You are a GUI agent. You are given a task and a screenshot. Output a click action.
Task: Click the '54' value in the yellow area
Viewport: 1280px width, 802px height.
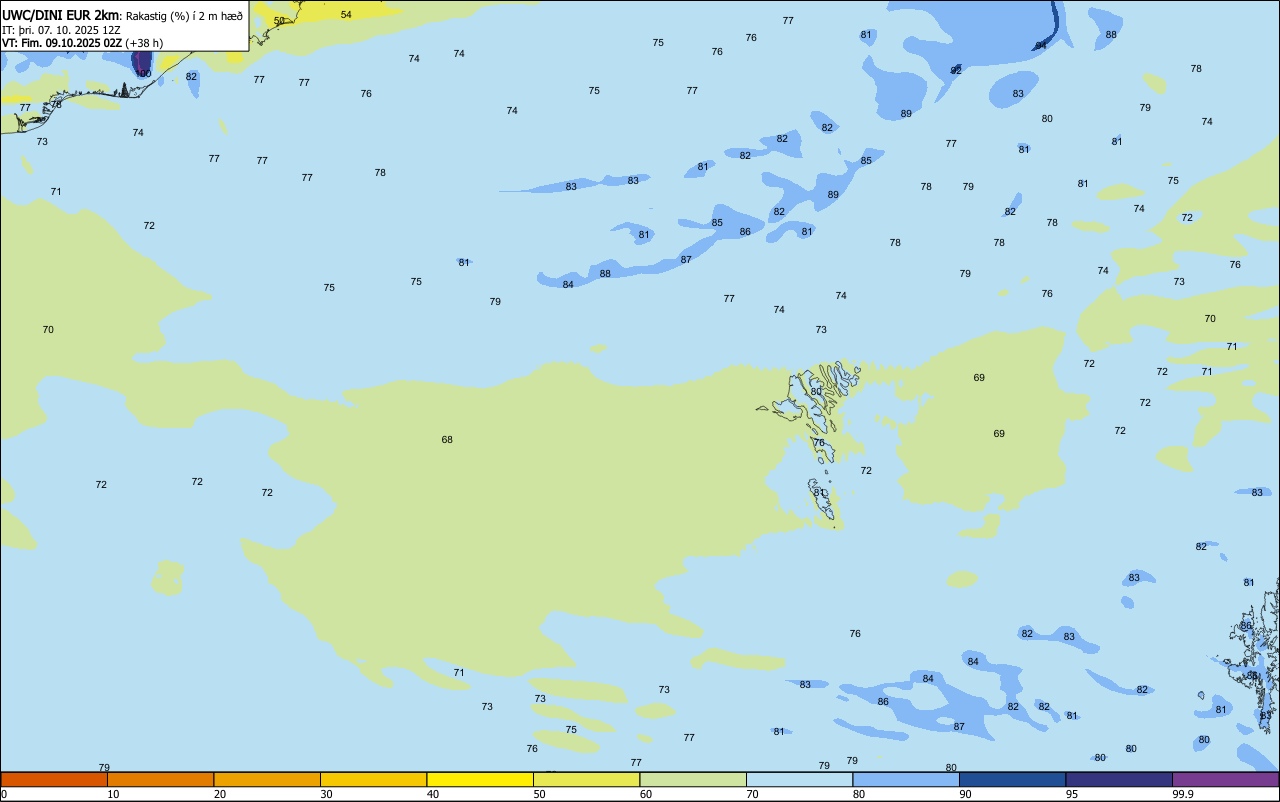pyautogui.click(x=346, y=14)
